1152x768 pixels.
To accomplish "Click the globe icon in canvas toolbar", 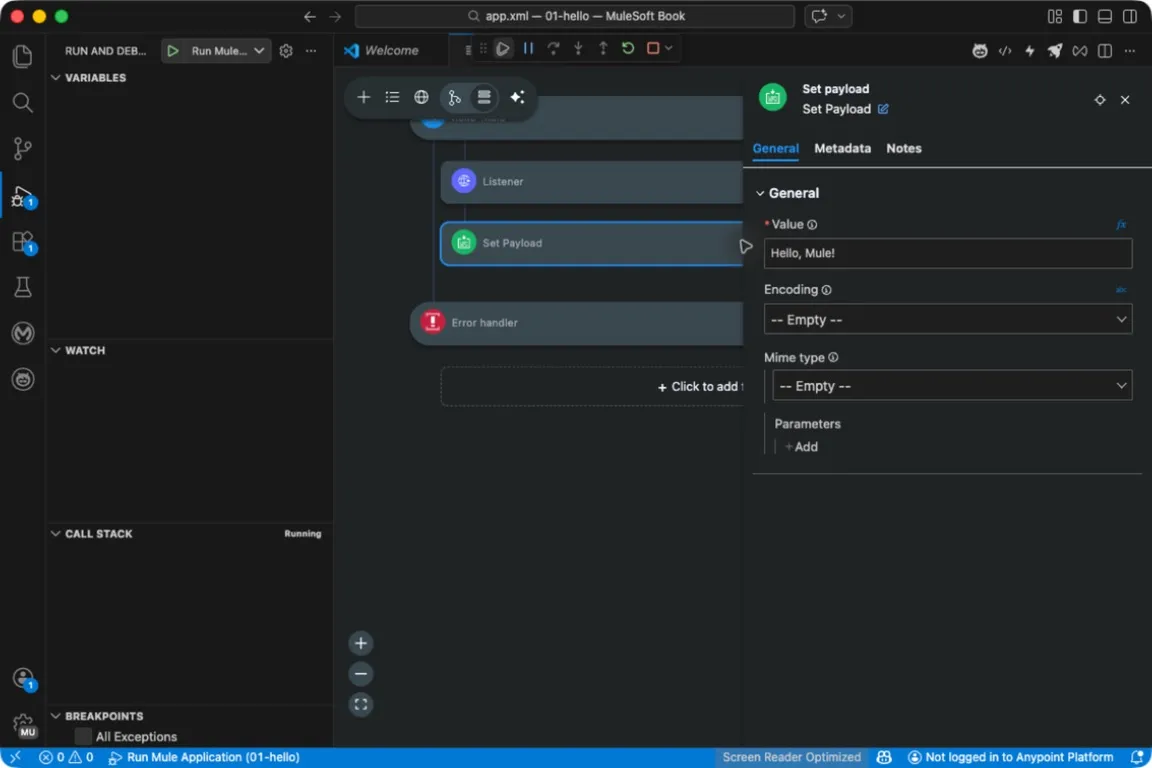I will point(421,97).
